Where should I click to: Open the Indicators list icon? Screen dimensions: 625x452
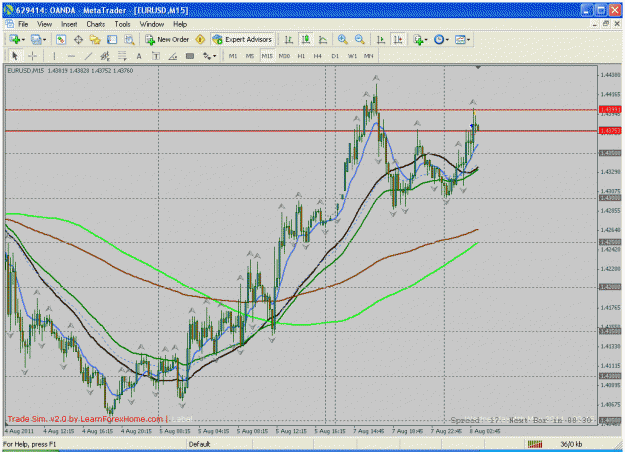[x=418, y=39]
